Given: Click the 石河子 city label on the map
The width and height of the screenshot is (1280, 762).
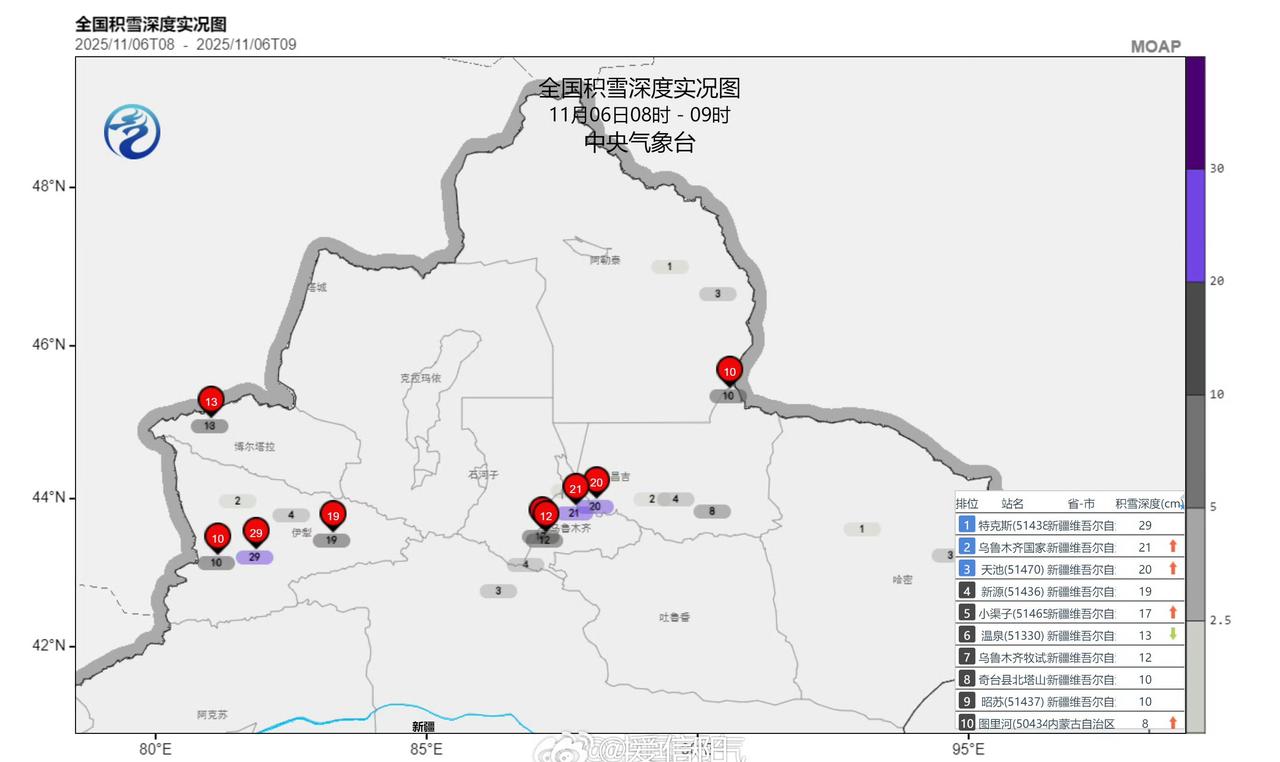Looking at the screenshot, I should pyautogui.click(x=483, y=474).
